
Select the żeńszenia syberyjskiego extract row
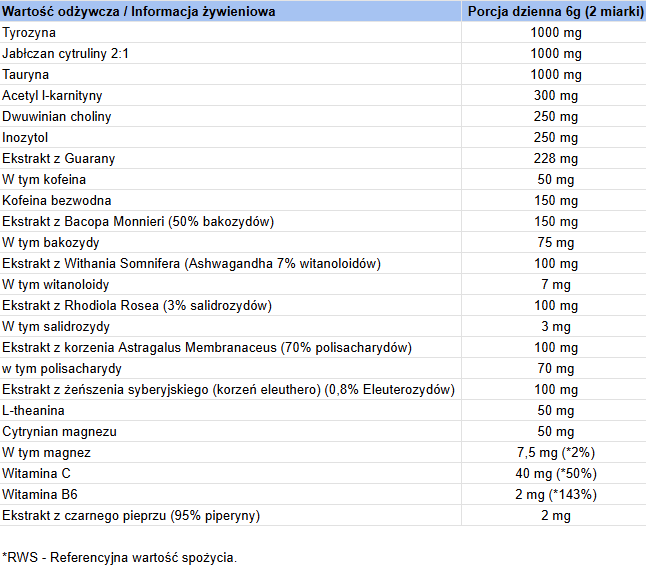pos(323,390)
